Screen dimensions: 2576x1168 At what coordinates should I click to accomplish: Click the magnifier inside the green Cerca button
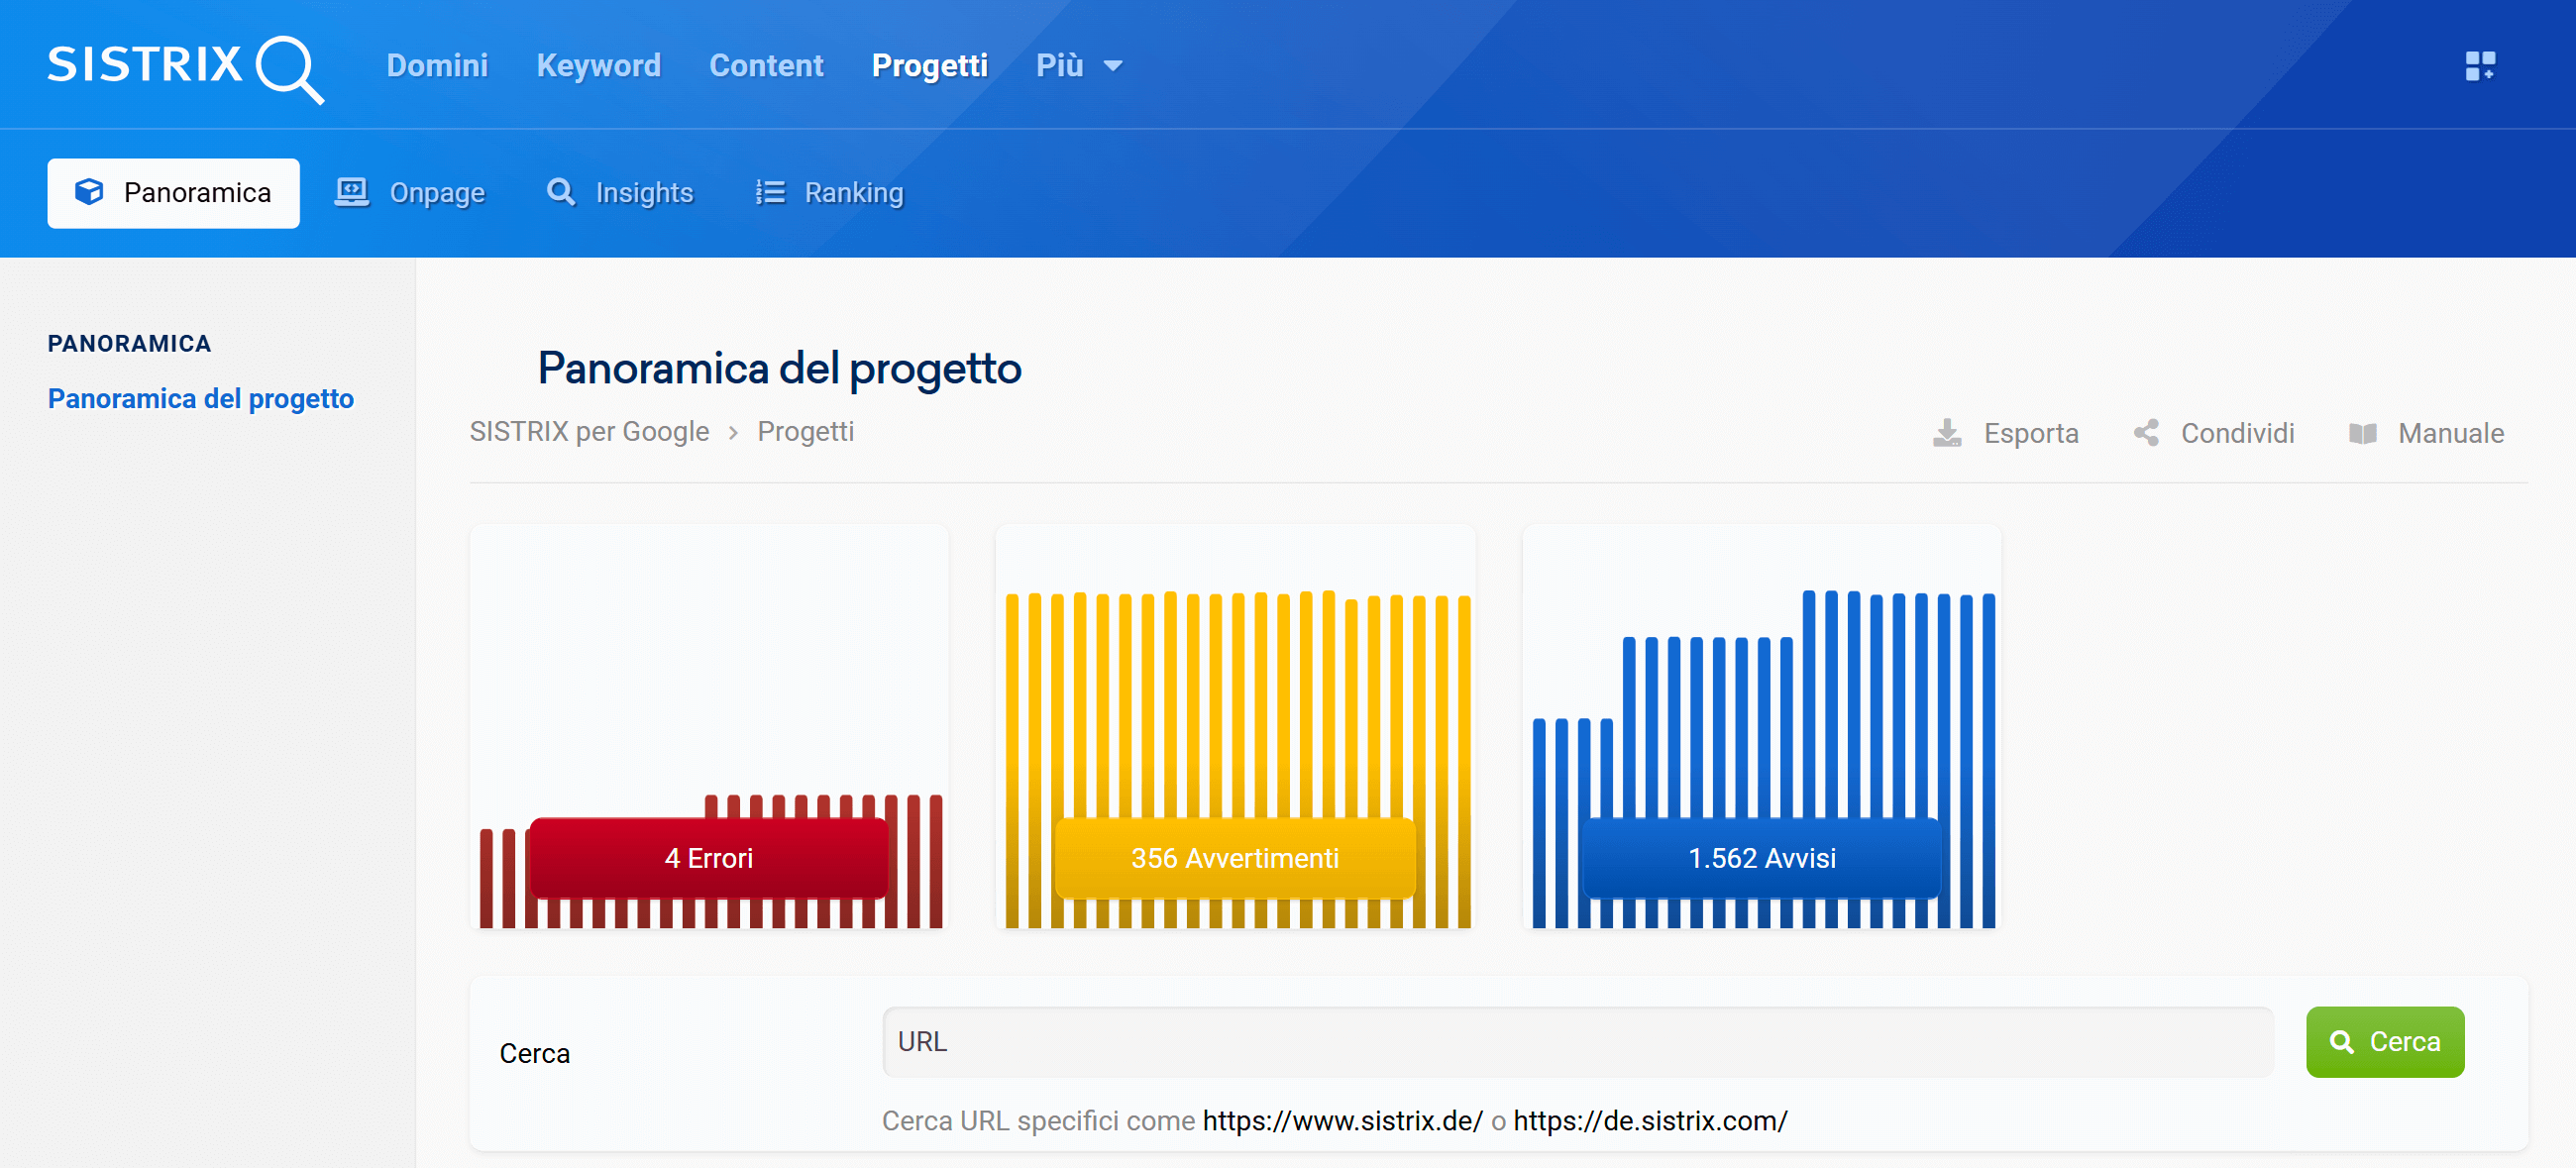pos(2341,1041)
